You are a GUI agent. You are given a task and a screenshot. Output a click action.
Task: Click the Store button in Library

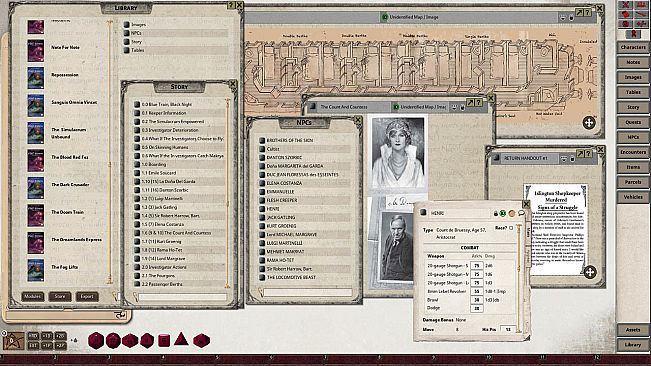tap(60, 296)
